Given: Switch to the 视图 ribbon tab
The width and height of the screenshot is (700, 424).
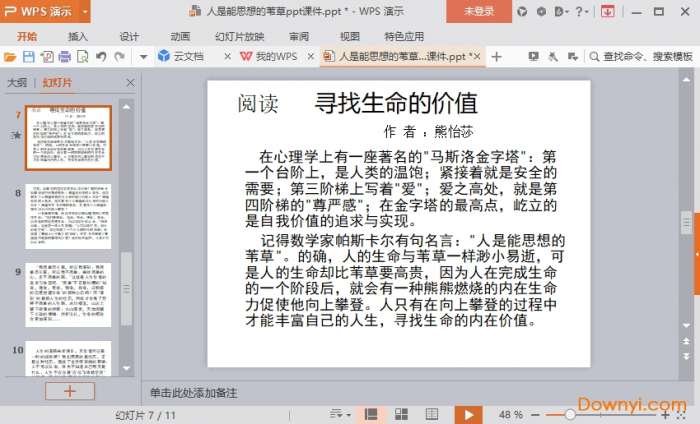Looking at the screenshot, I should click(x=350, y=37).
